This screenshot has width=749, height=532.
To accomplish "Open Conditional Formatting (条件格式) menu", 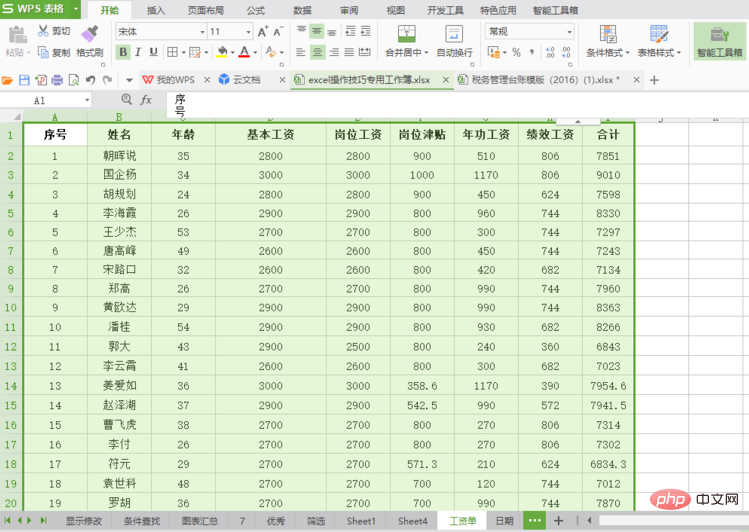I will coord(608,41).
